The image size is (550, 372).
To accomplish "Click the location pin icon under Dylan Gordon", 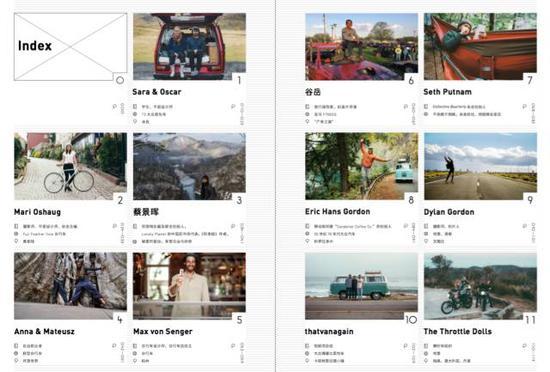I will [426, 241].
